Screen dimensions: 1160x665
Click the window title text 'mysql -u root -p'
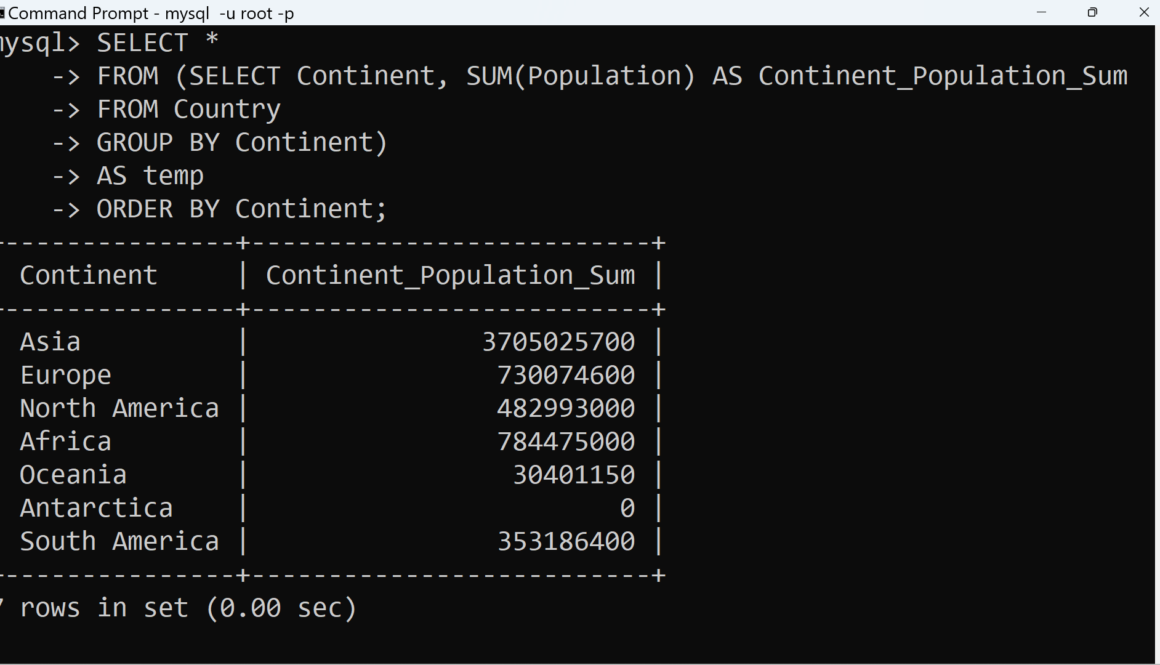pos(229,13)
